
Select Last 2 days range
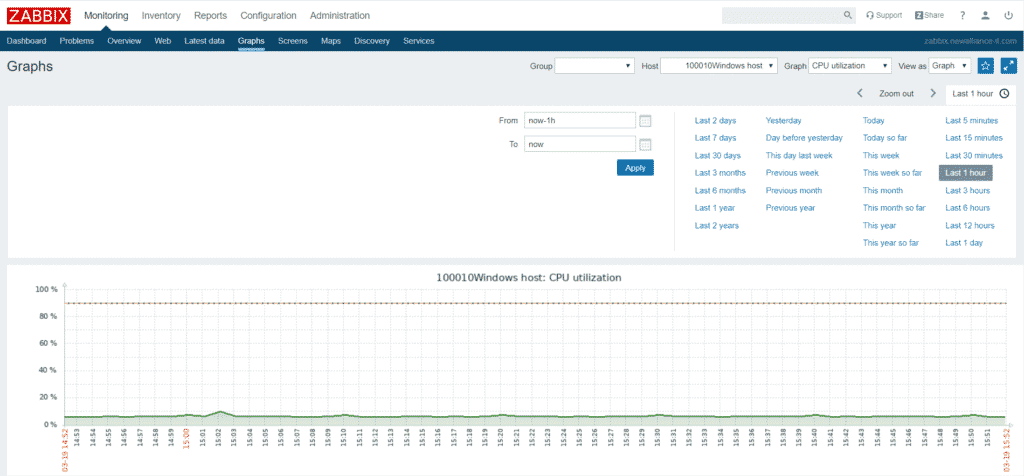tap(715, 121)
